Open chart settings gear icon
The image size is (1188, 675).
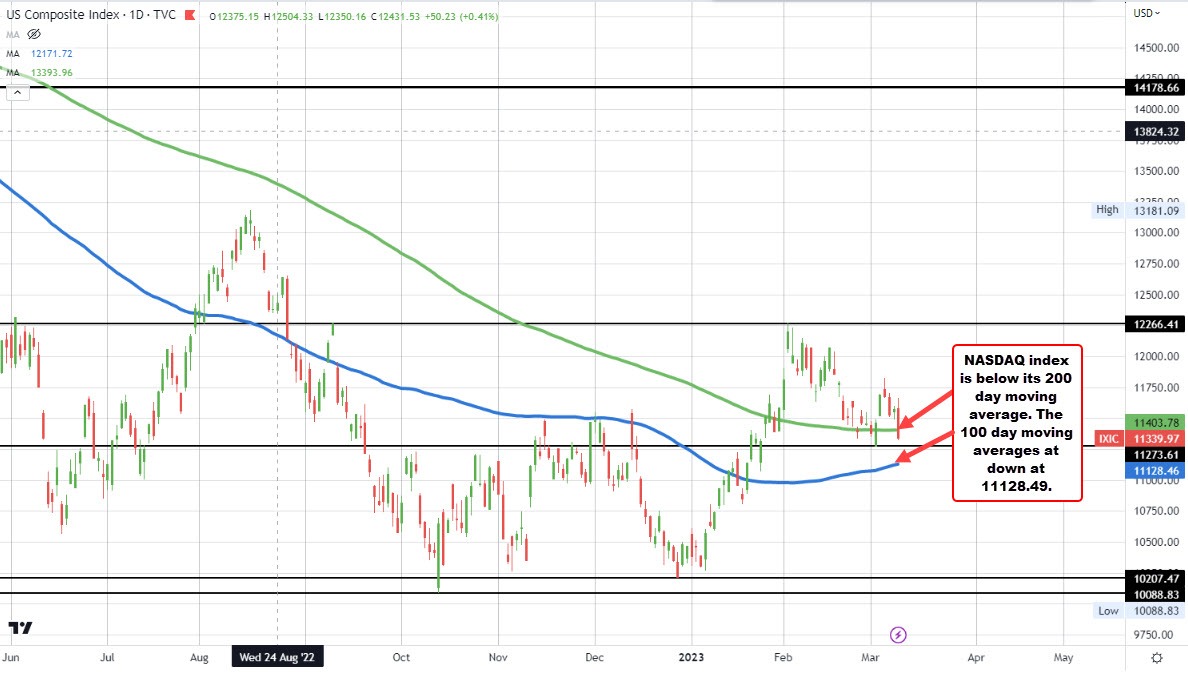pos(1156,658)
